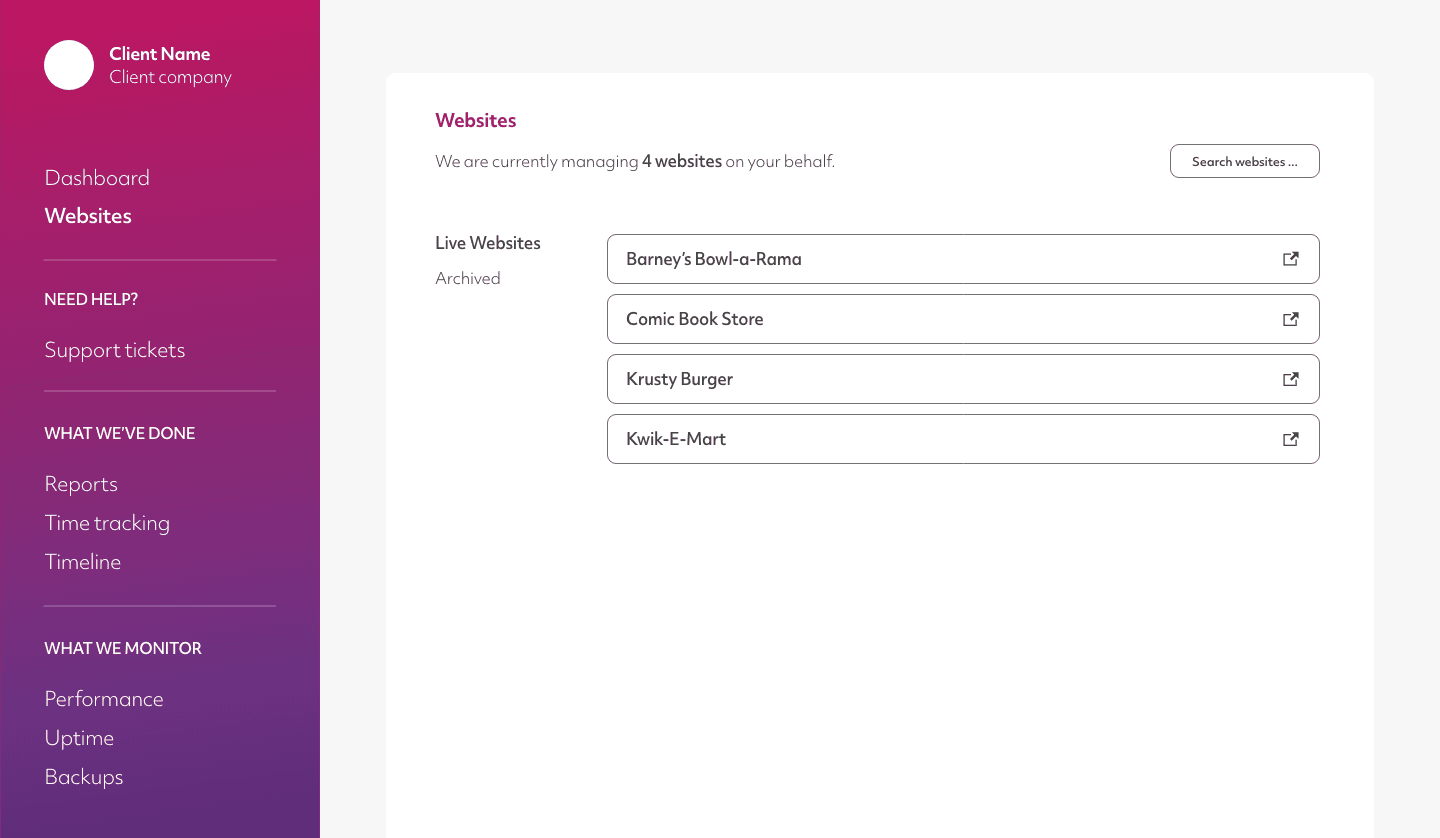This screenshot has height=838, width=1440.
Task: Open Kwik-E-Mart website row
Action: (x=963, y=439)
